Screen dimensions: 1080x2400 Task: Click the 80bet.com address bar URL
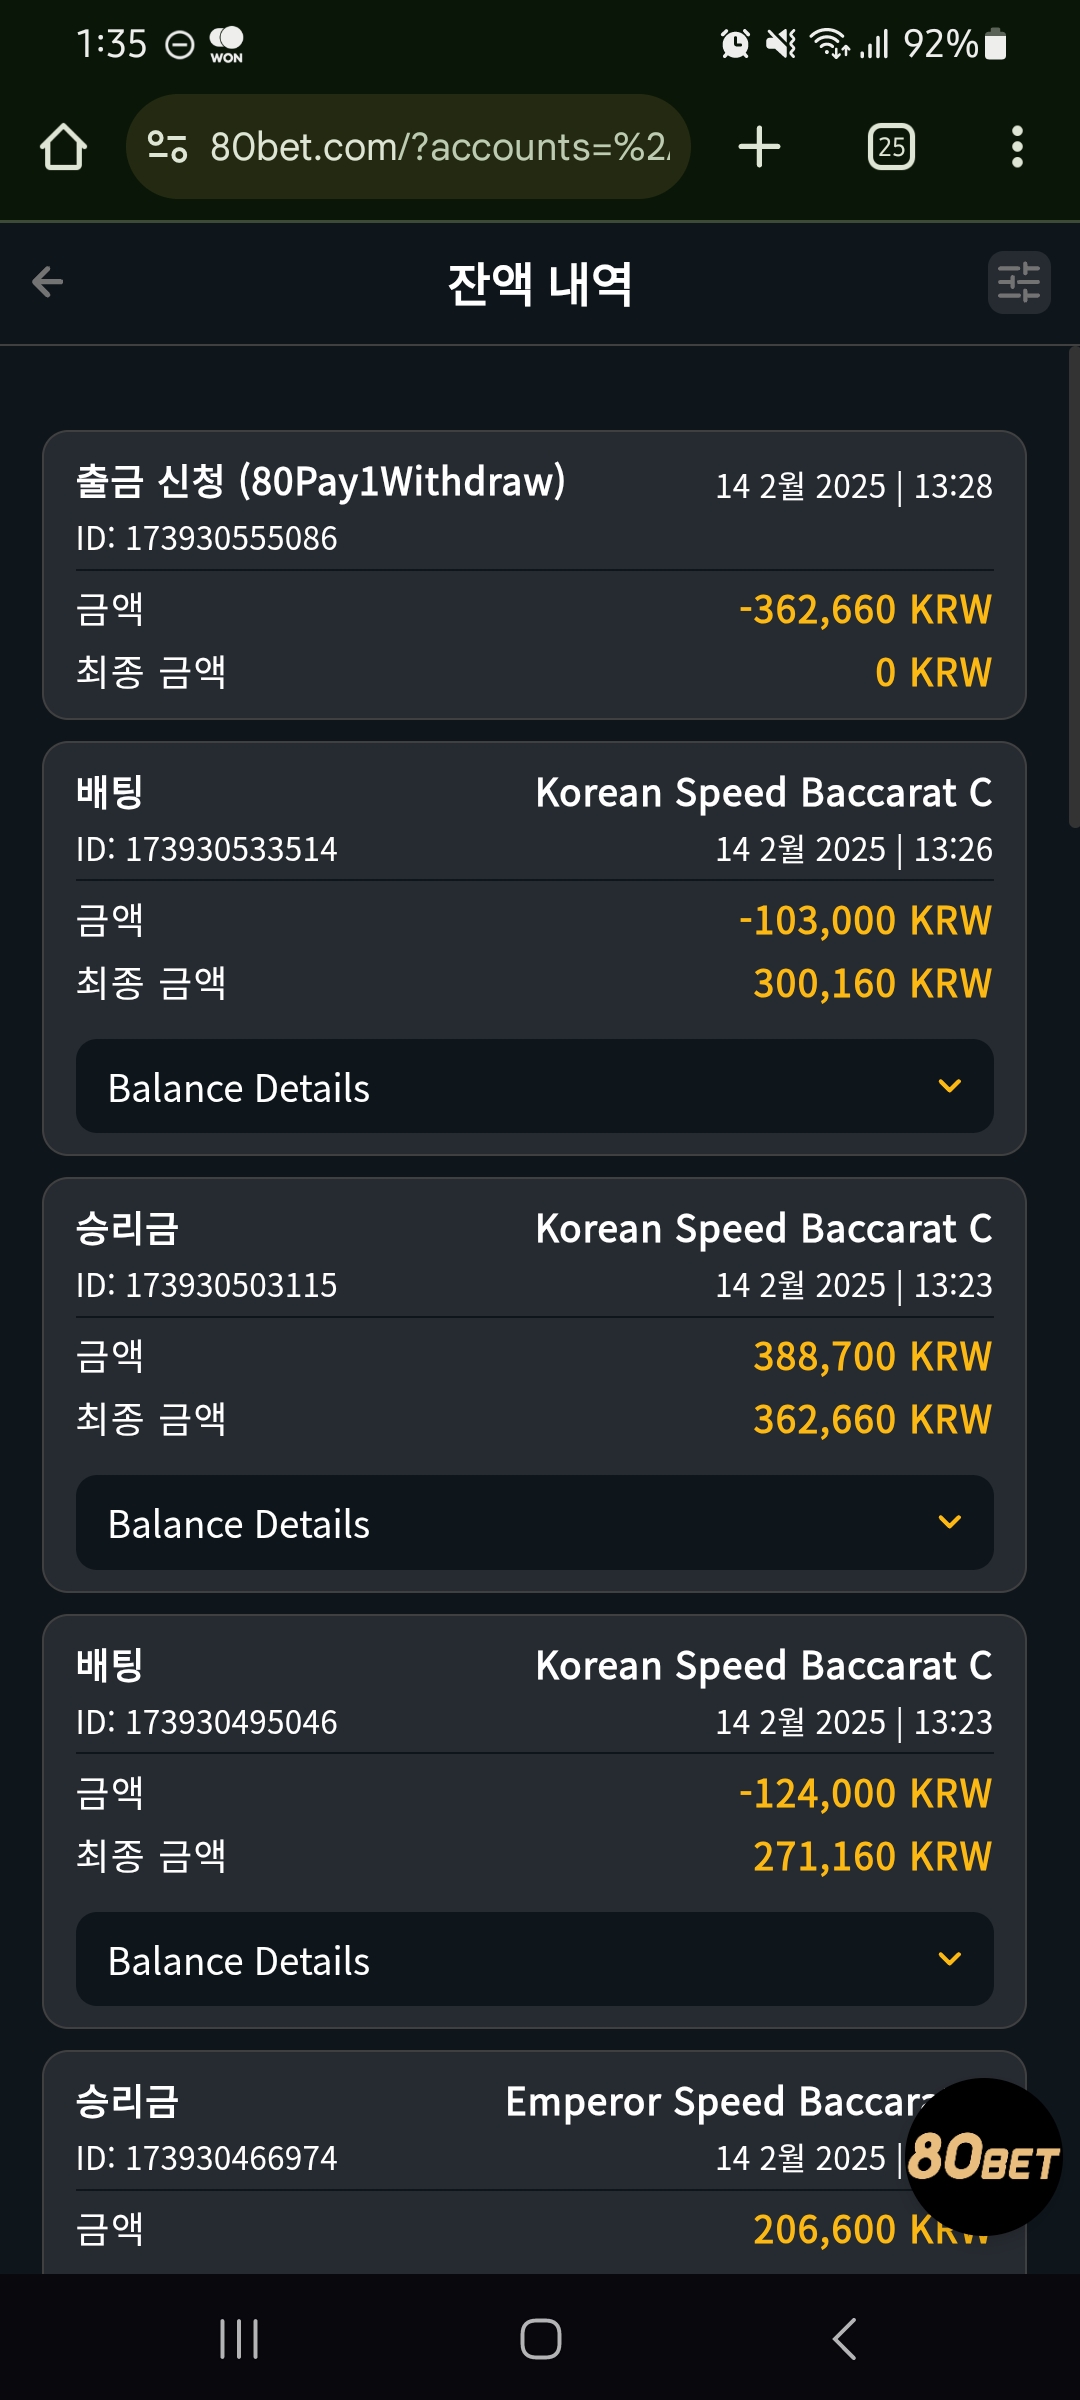pyautogui.click(x=440, y=147)
